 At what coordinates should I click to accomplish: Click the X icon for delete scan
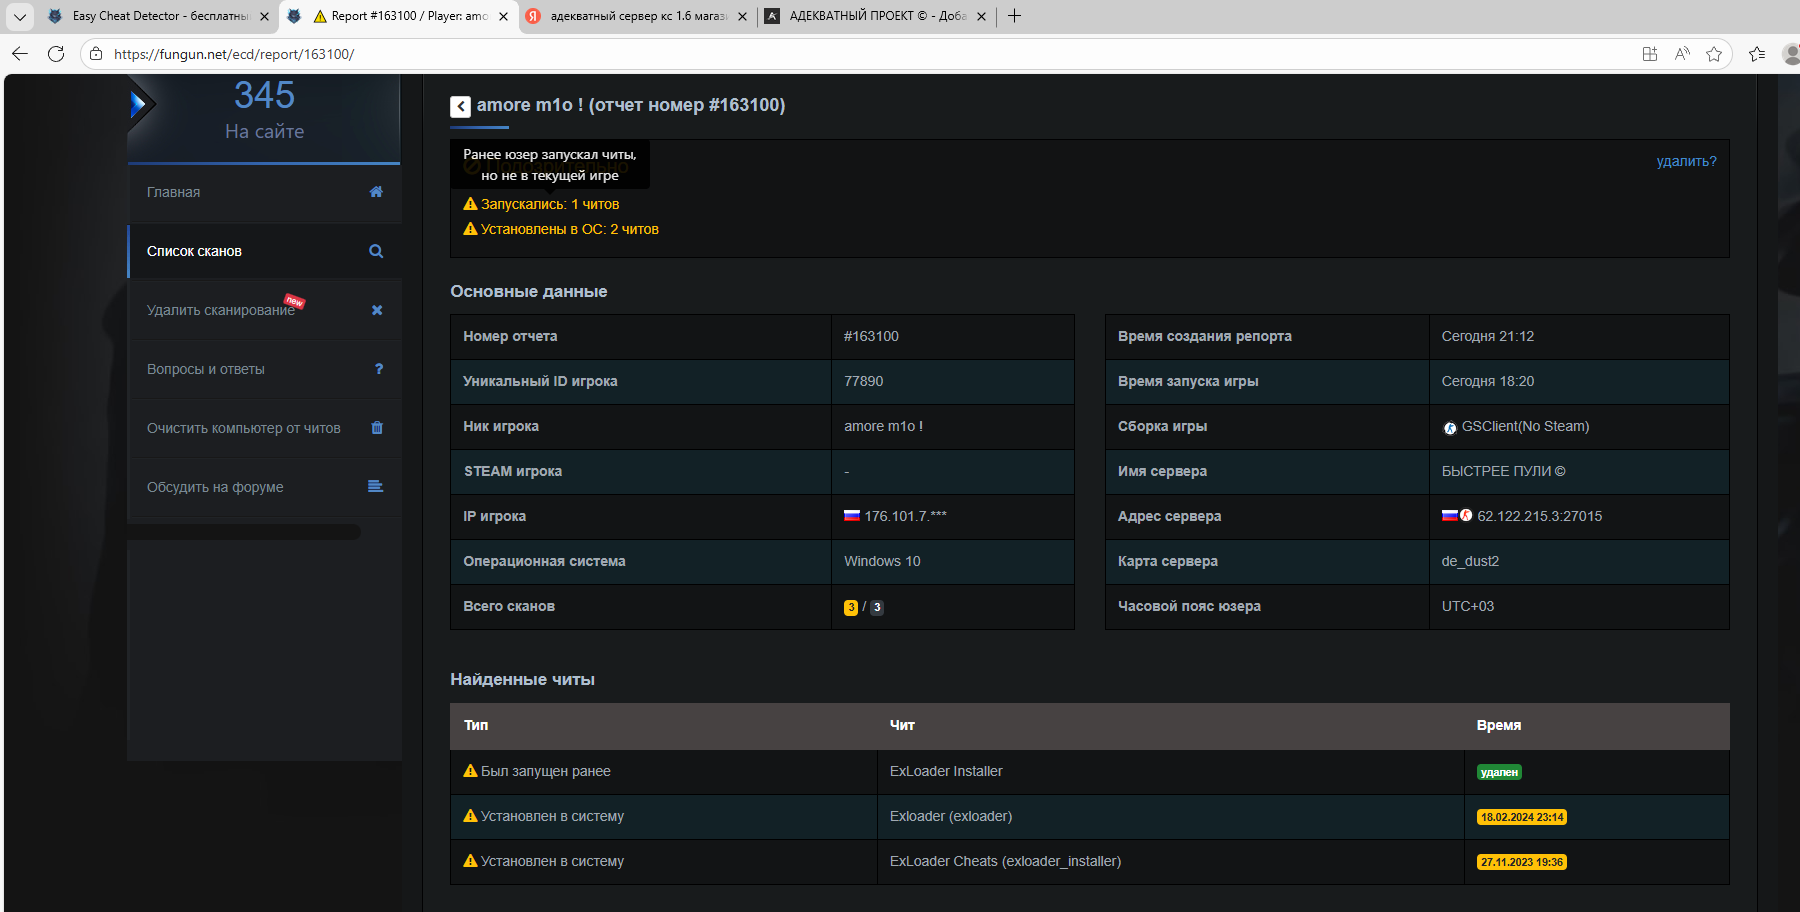coord(377,310)
